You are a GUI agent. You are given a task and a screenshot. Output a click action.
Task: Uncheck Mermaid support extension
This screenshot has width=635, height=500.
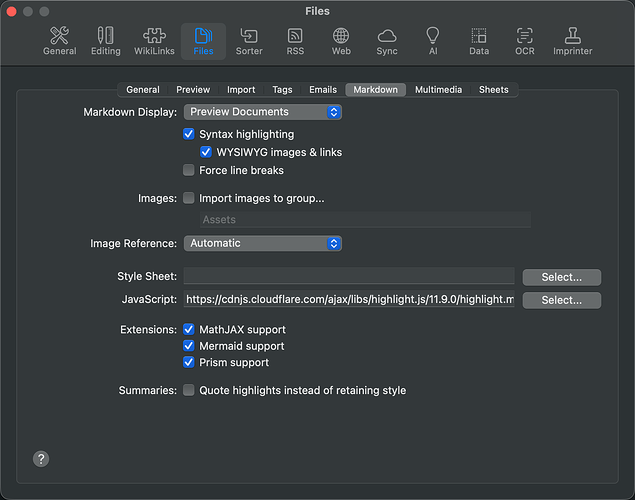click(x=189, y=346)
